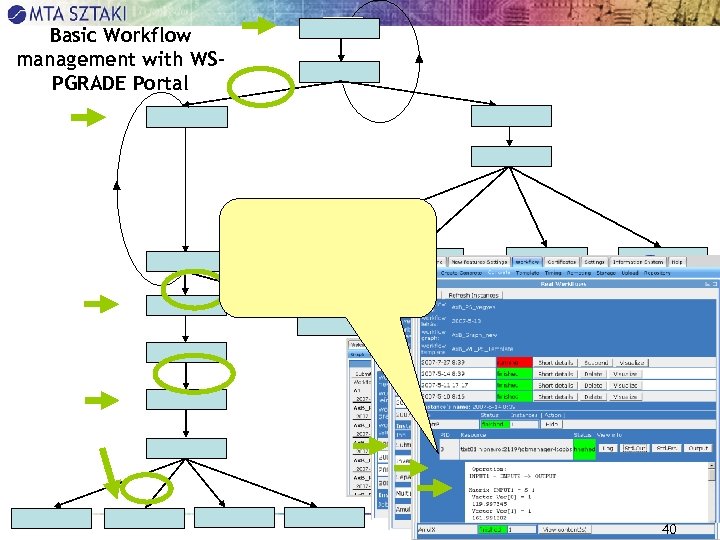
Task: Show short details for the 2007-5-10 8:15 instance
Action: (555, 397)
